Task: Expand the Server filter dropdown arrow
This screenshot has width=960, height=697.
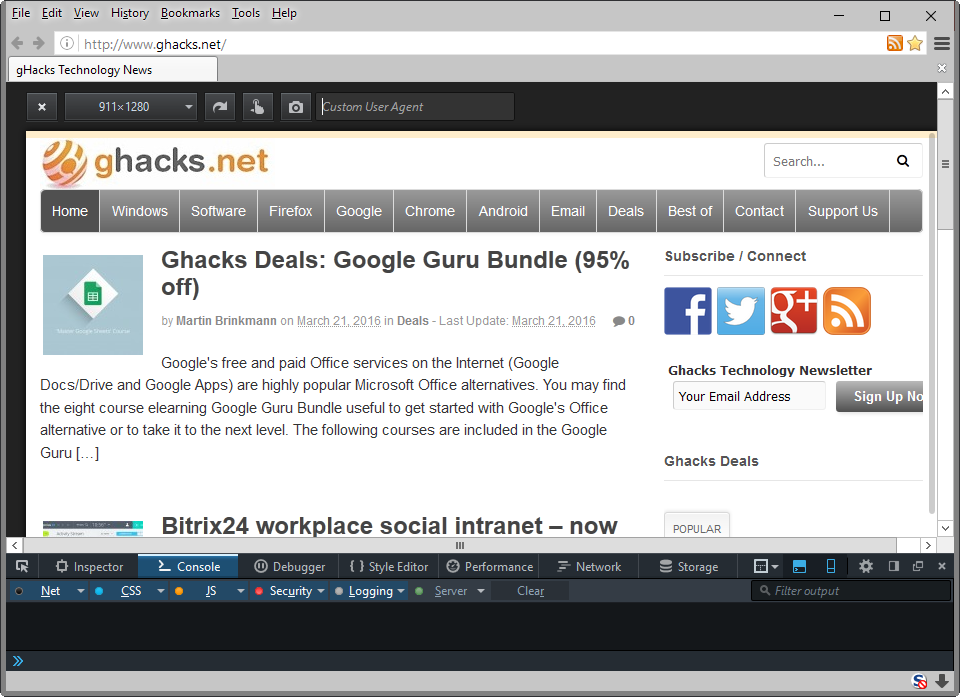Action: point(481,591)
